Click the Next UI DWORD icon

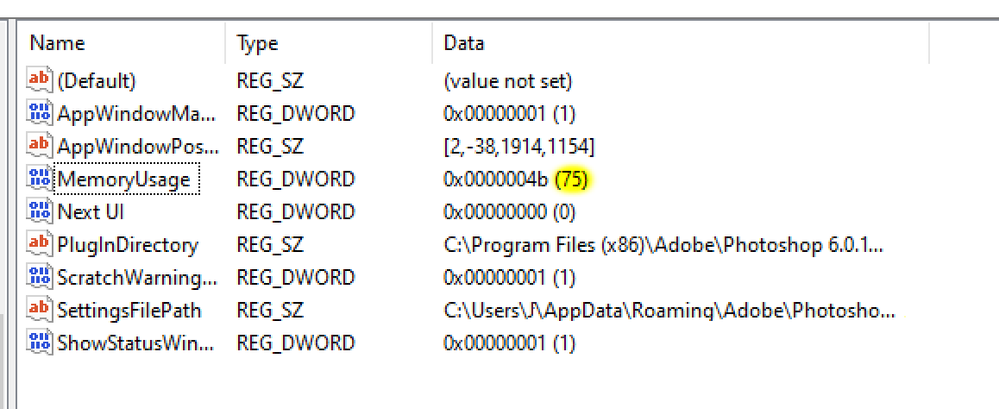tap(40, 212)
